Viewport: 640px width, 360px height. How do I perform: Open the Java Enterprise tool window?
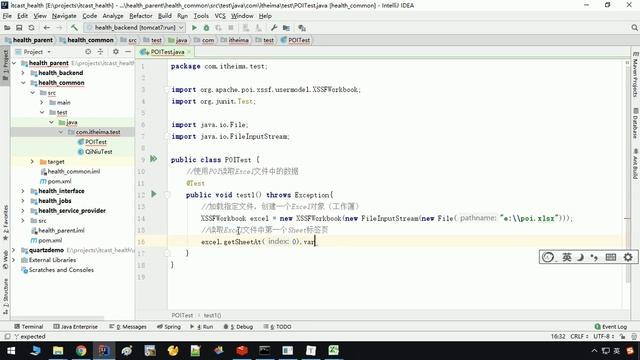click(76, 327)
